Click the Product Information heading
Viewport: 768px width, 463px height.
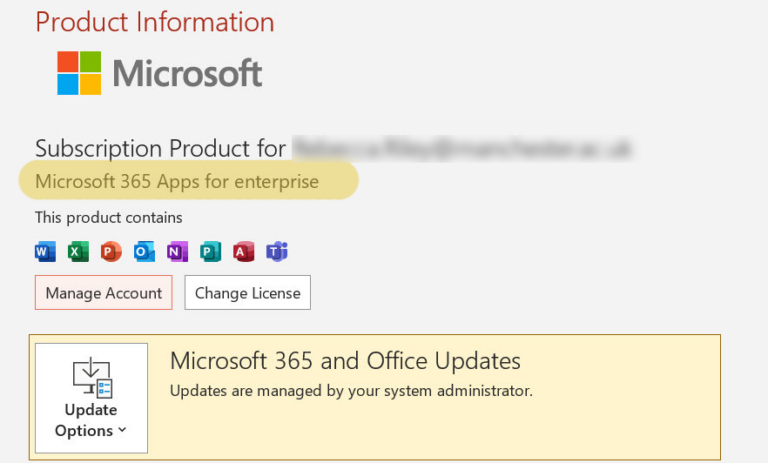click(155, 21)
